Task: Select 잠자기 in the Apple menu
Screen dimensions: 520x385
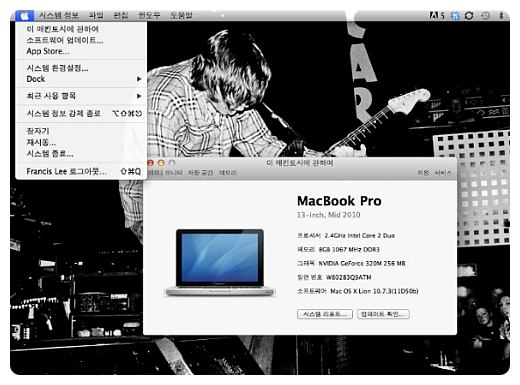Action: 81,131
